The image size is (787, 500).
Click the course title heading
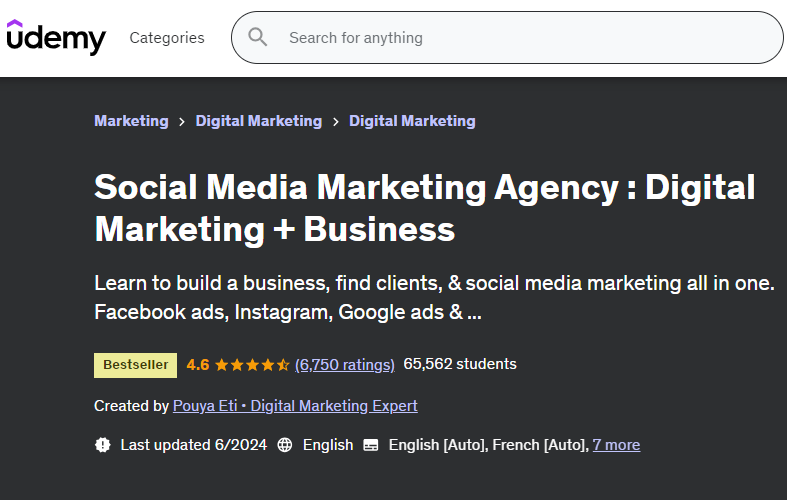[x=425, y=208]
